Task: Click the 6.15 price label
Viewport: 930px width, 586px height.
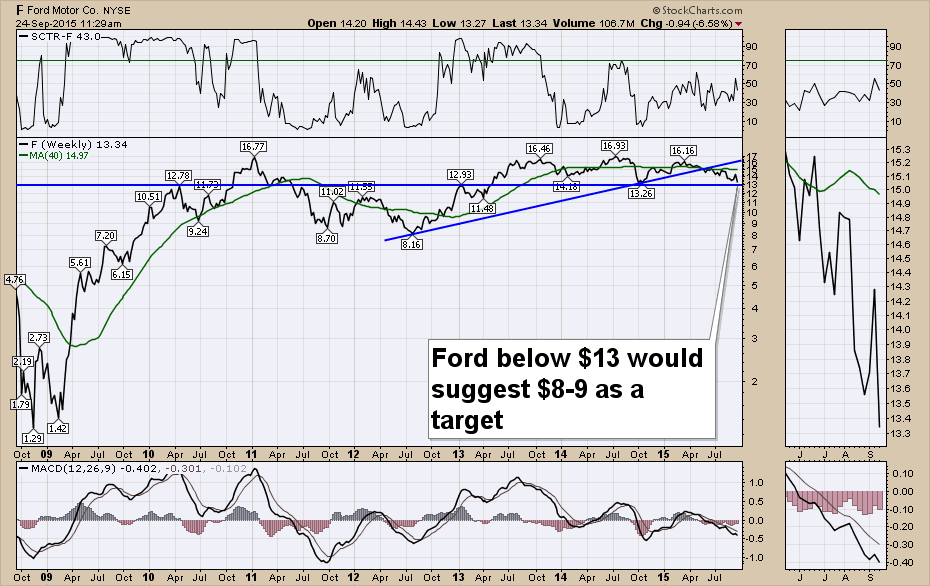Action: coord(122,274)
